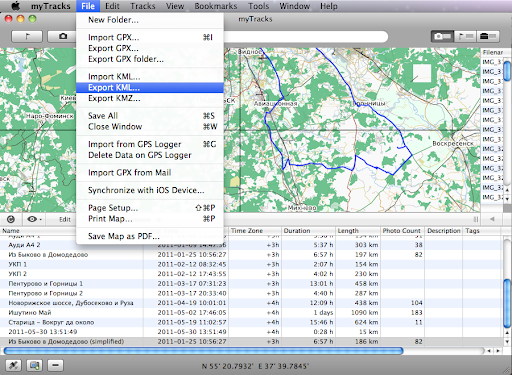The height and width of the screenshot is (375, 512).
Task: Click the Apple menu icon
Action: [x=16, y=6]
